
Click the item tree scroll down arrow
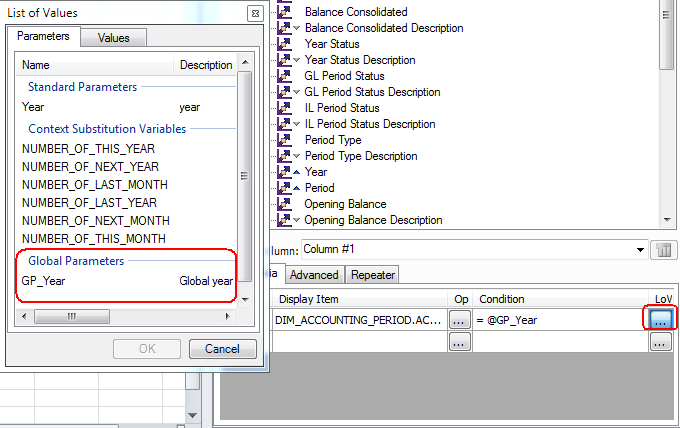(x=667, y=220)
